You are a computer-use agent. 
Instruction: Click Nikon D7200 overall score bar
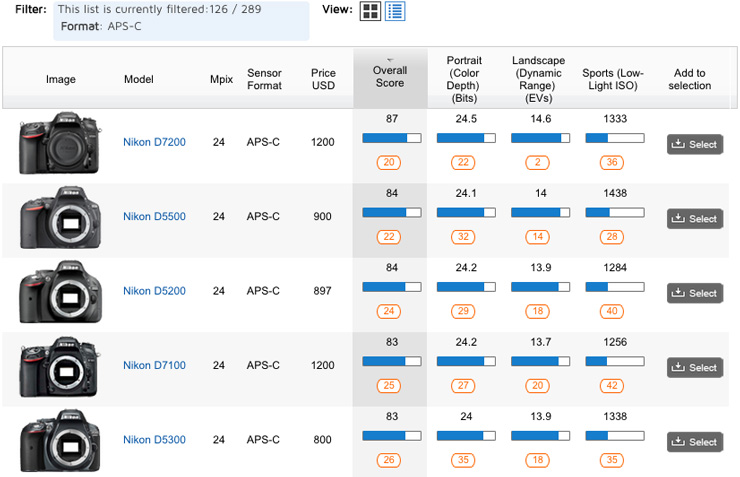(391, 138)
